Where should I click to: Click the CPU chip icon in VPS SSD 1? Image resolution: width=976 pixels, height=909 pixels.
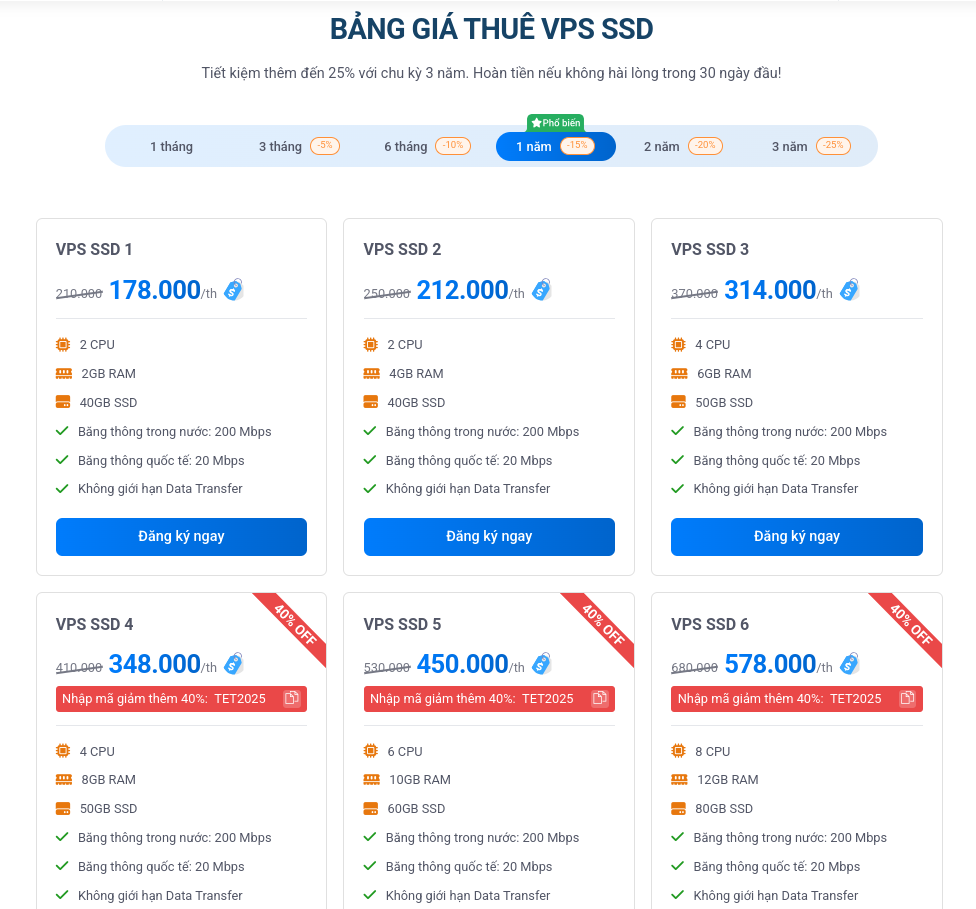(x=63, y=345)
